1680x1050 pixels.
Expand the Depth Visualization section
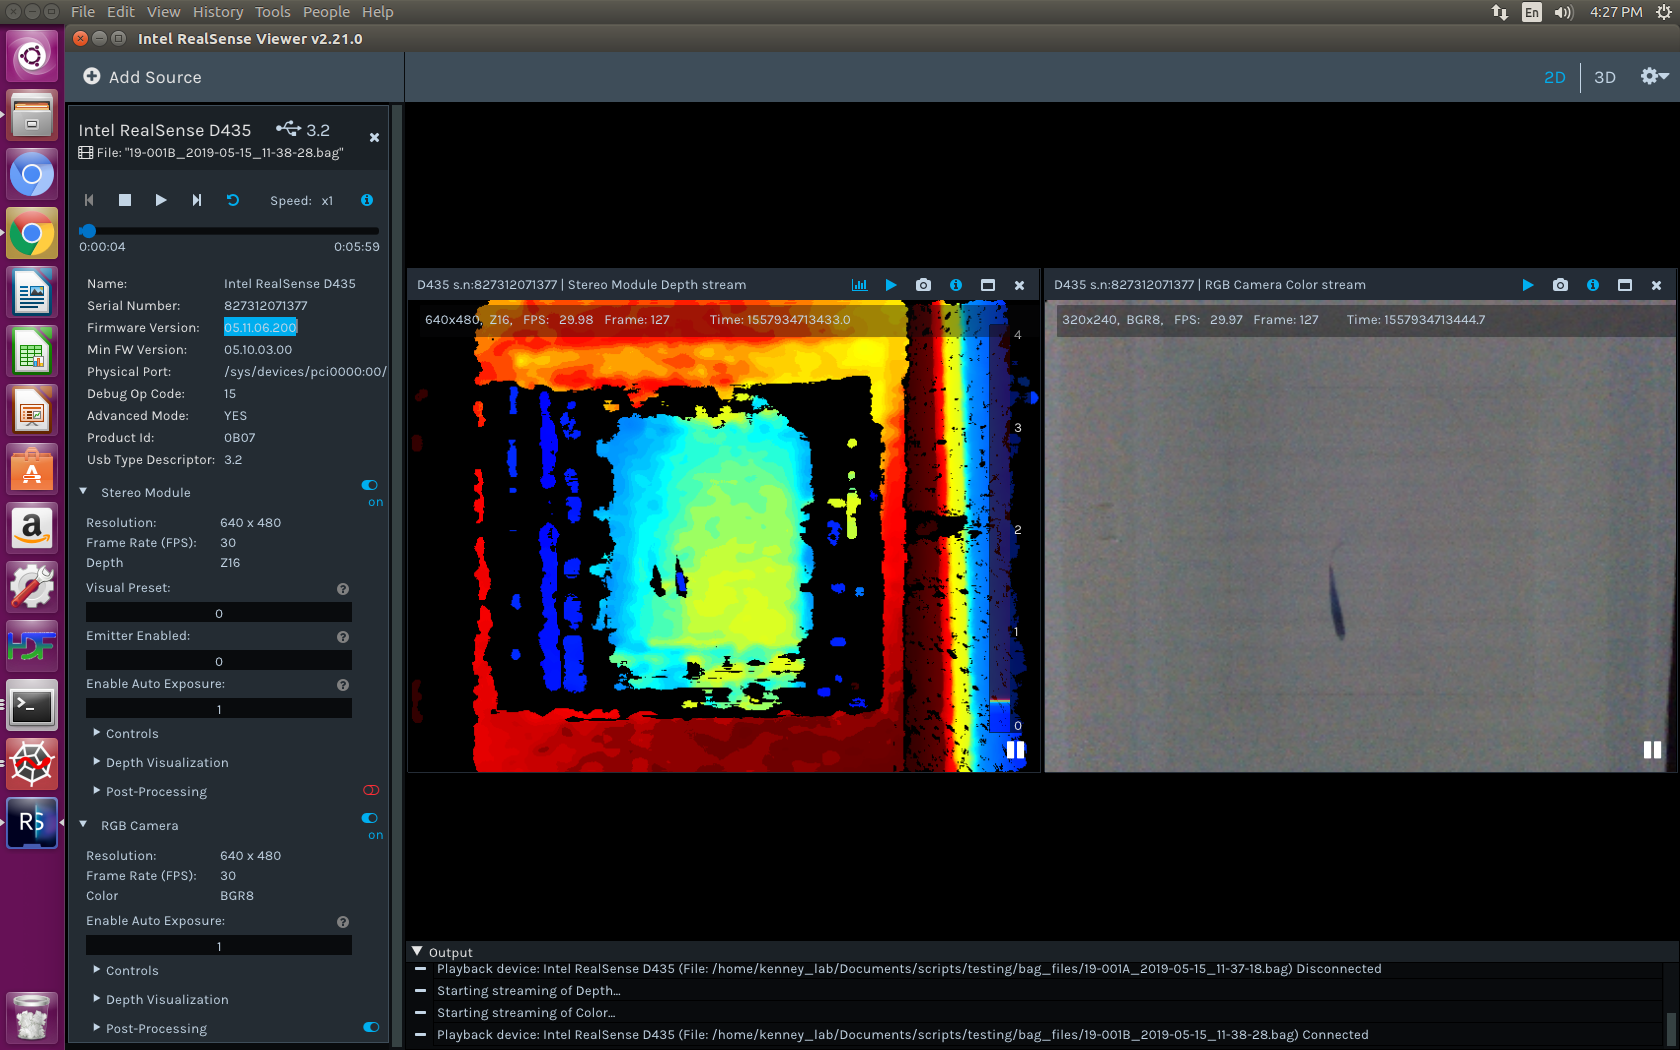(166, 762)
